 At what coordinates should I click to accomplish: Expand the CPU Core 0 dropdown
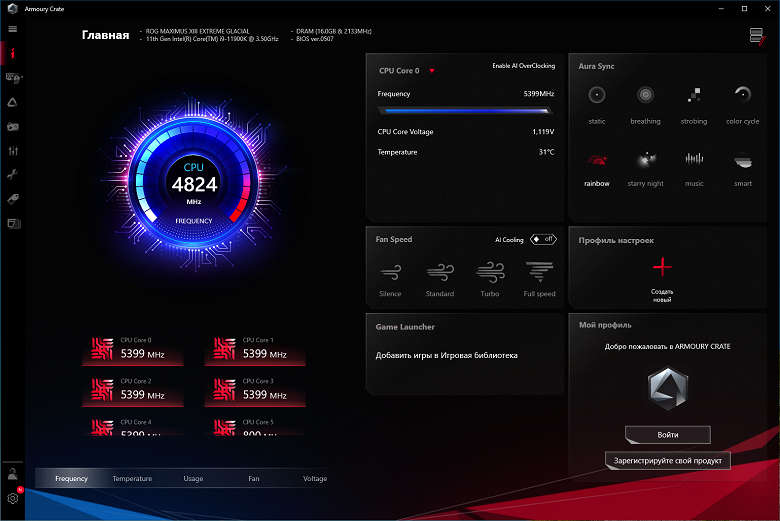[432, 71]
